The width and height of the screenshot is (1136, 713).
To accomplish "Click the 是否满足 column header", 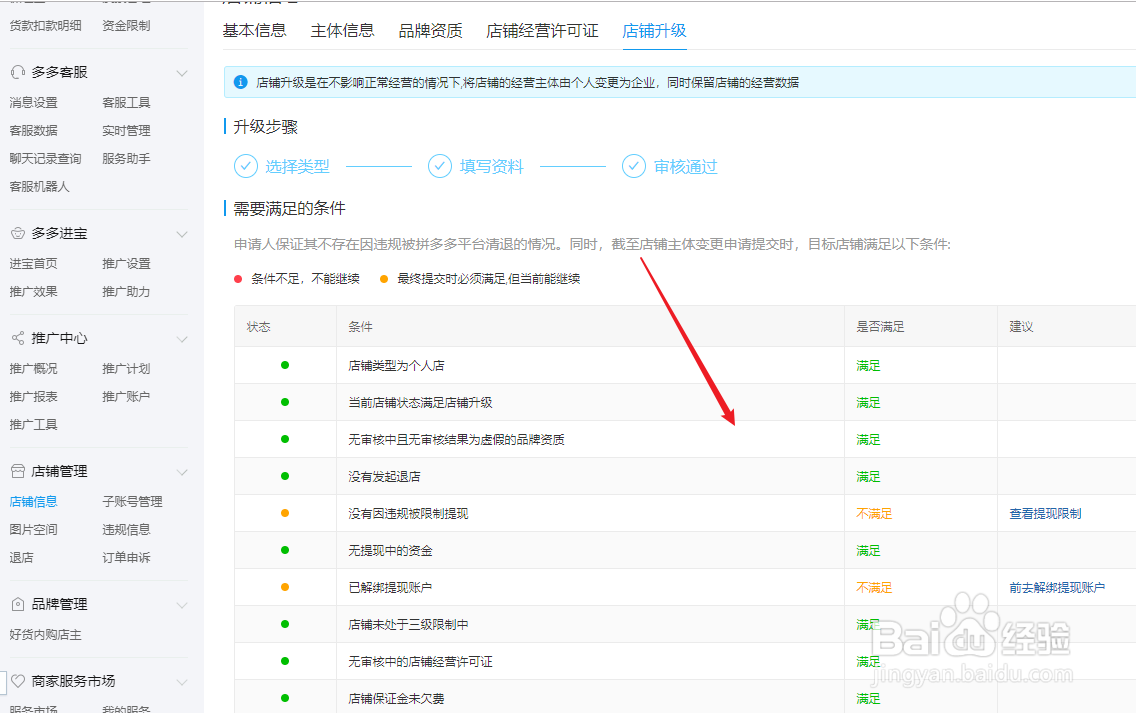I will (880, 327).
